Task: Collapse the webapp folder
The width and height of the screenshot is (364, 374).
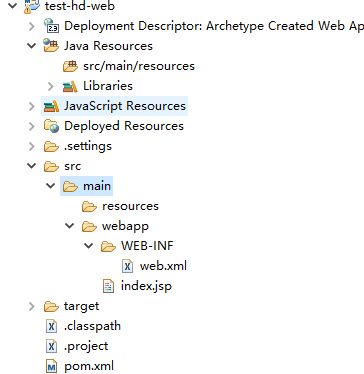Action: [70, 226]
